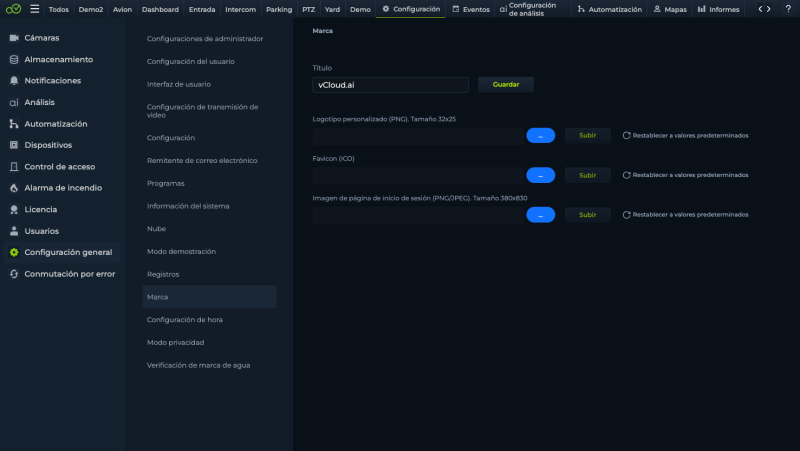This screenshot has height=451, width=800.
Task: Click the Conmutación por error icon
Action: pyautogui.click(x=14, y=274)
